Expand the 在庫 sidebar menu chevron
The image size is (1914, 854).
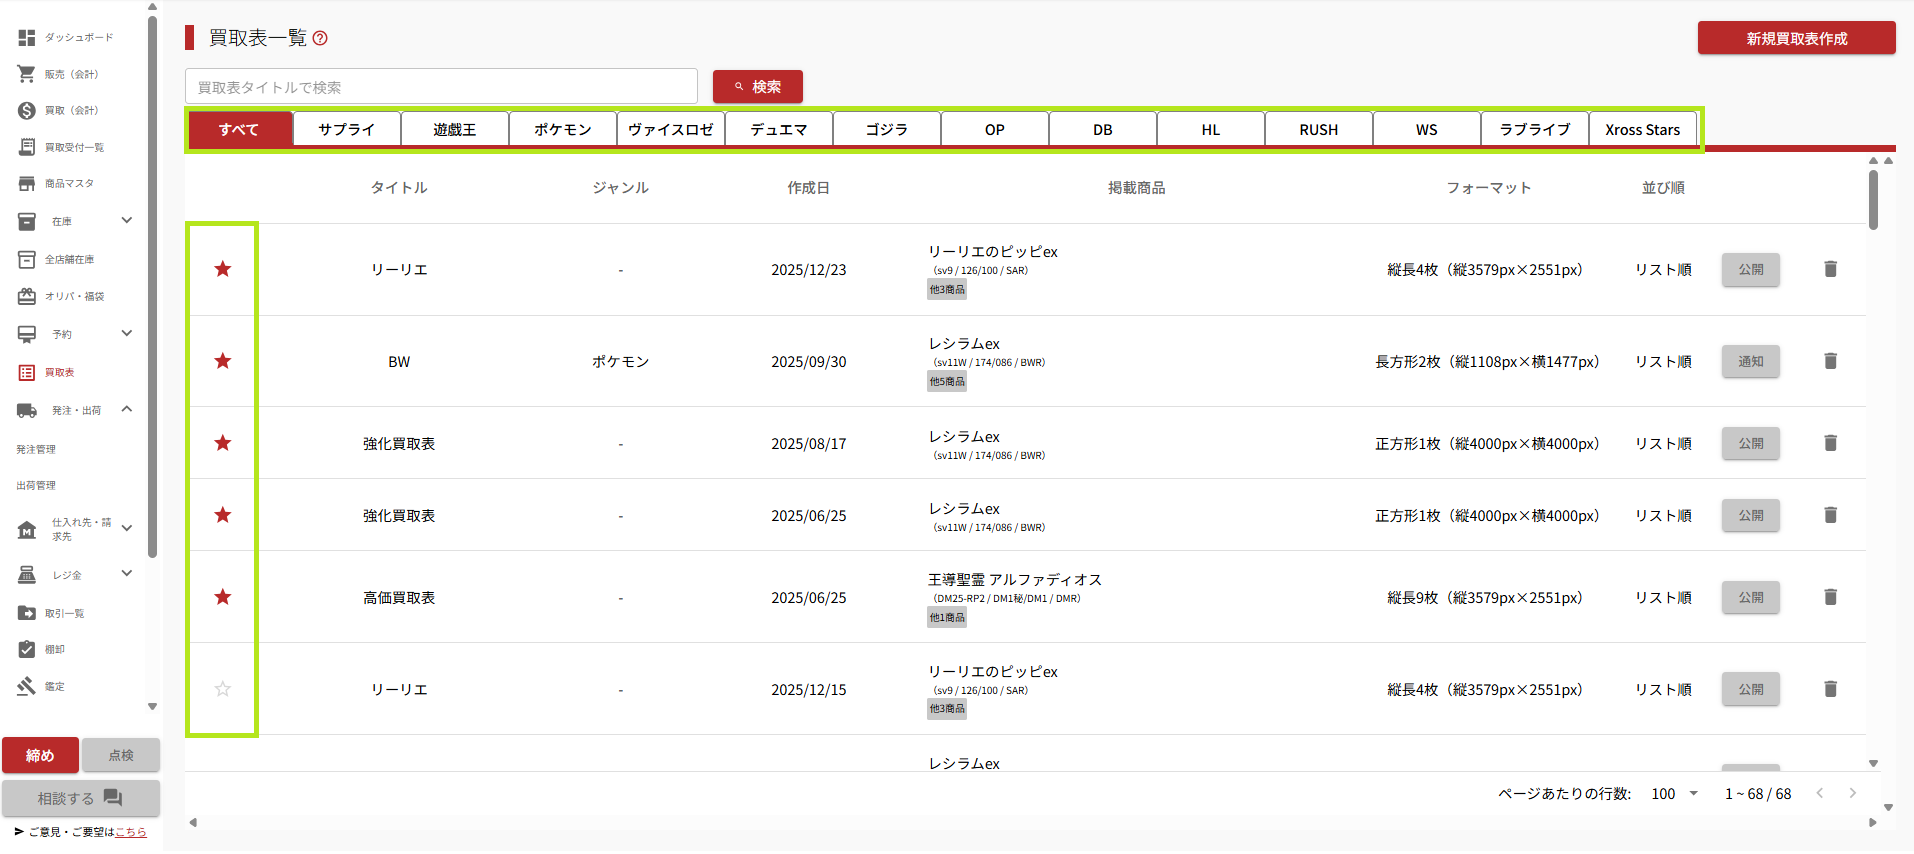[127, 221]
